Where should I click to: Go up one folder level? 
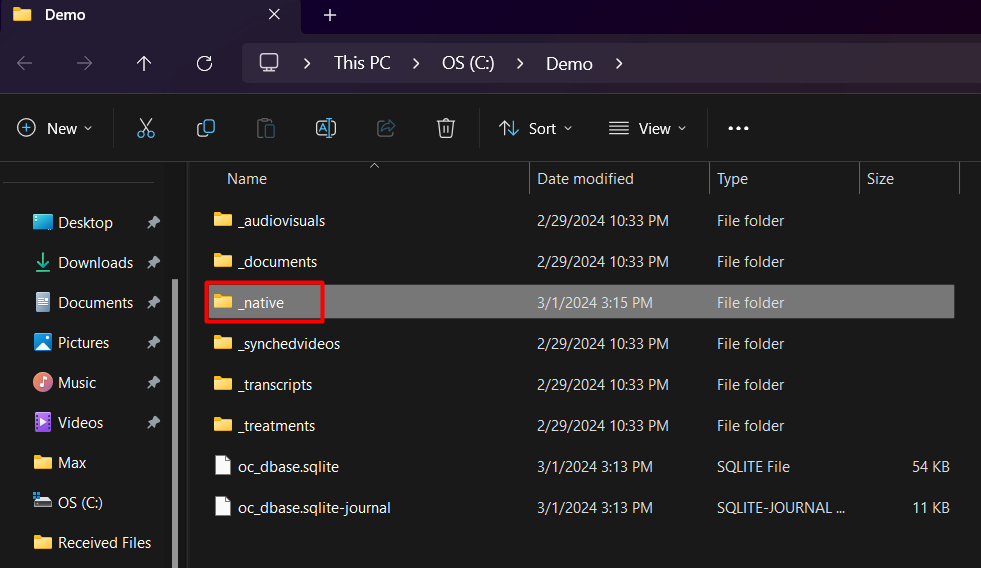coord(144,63)
